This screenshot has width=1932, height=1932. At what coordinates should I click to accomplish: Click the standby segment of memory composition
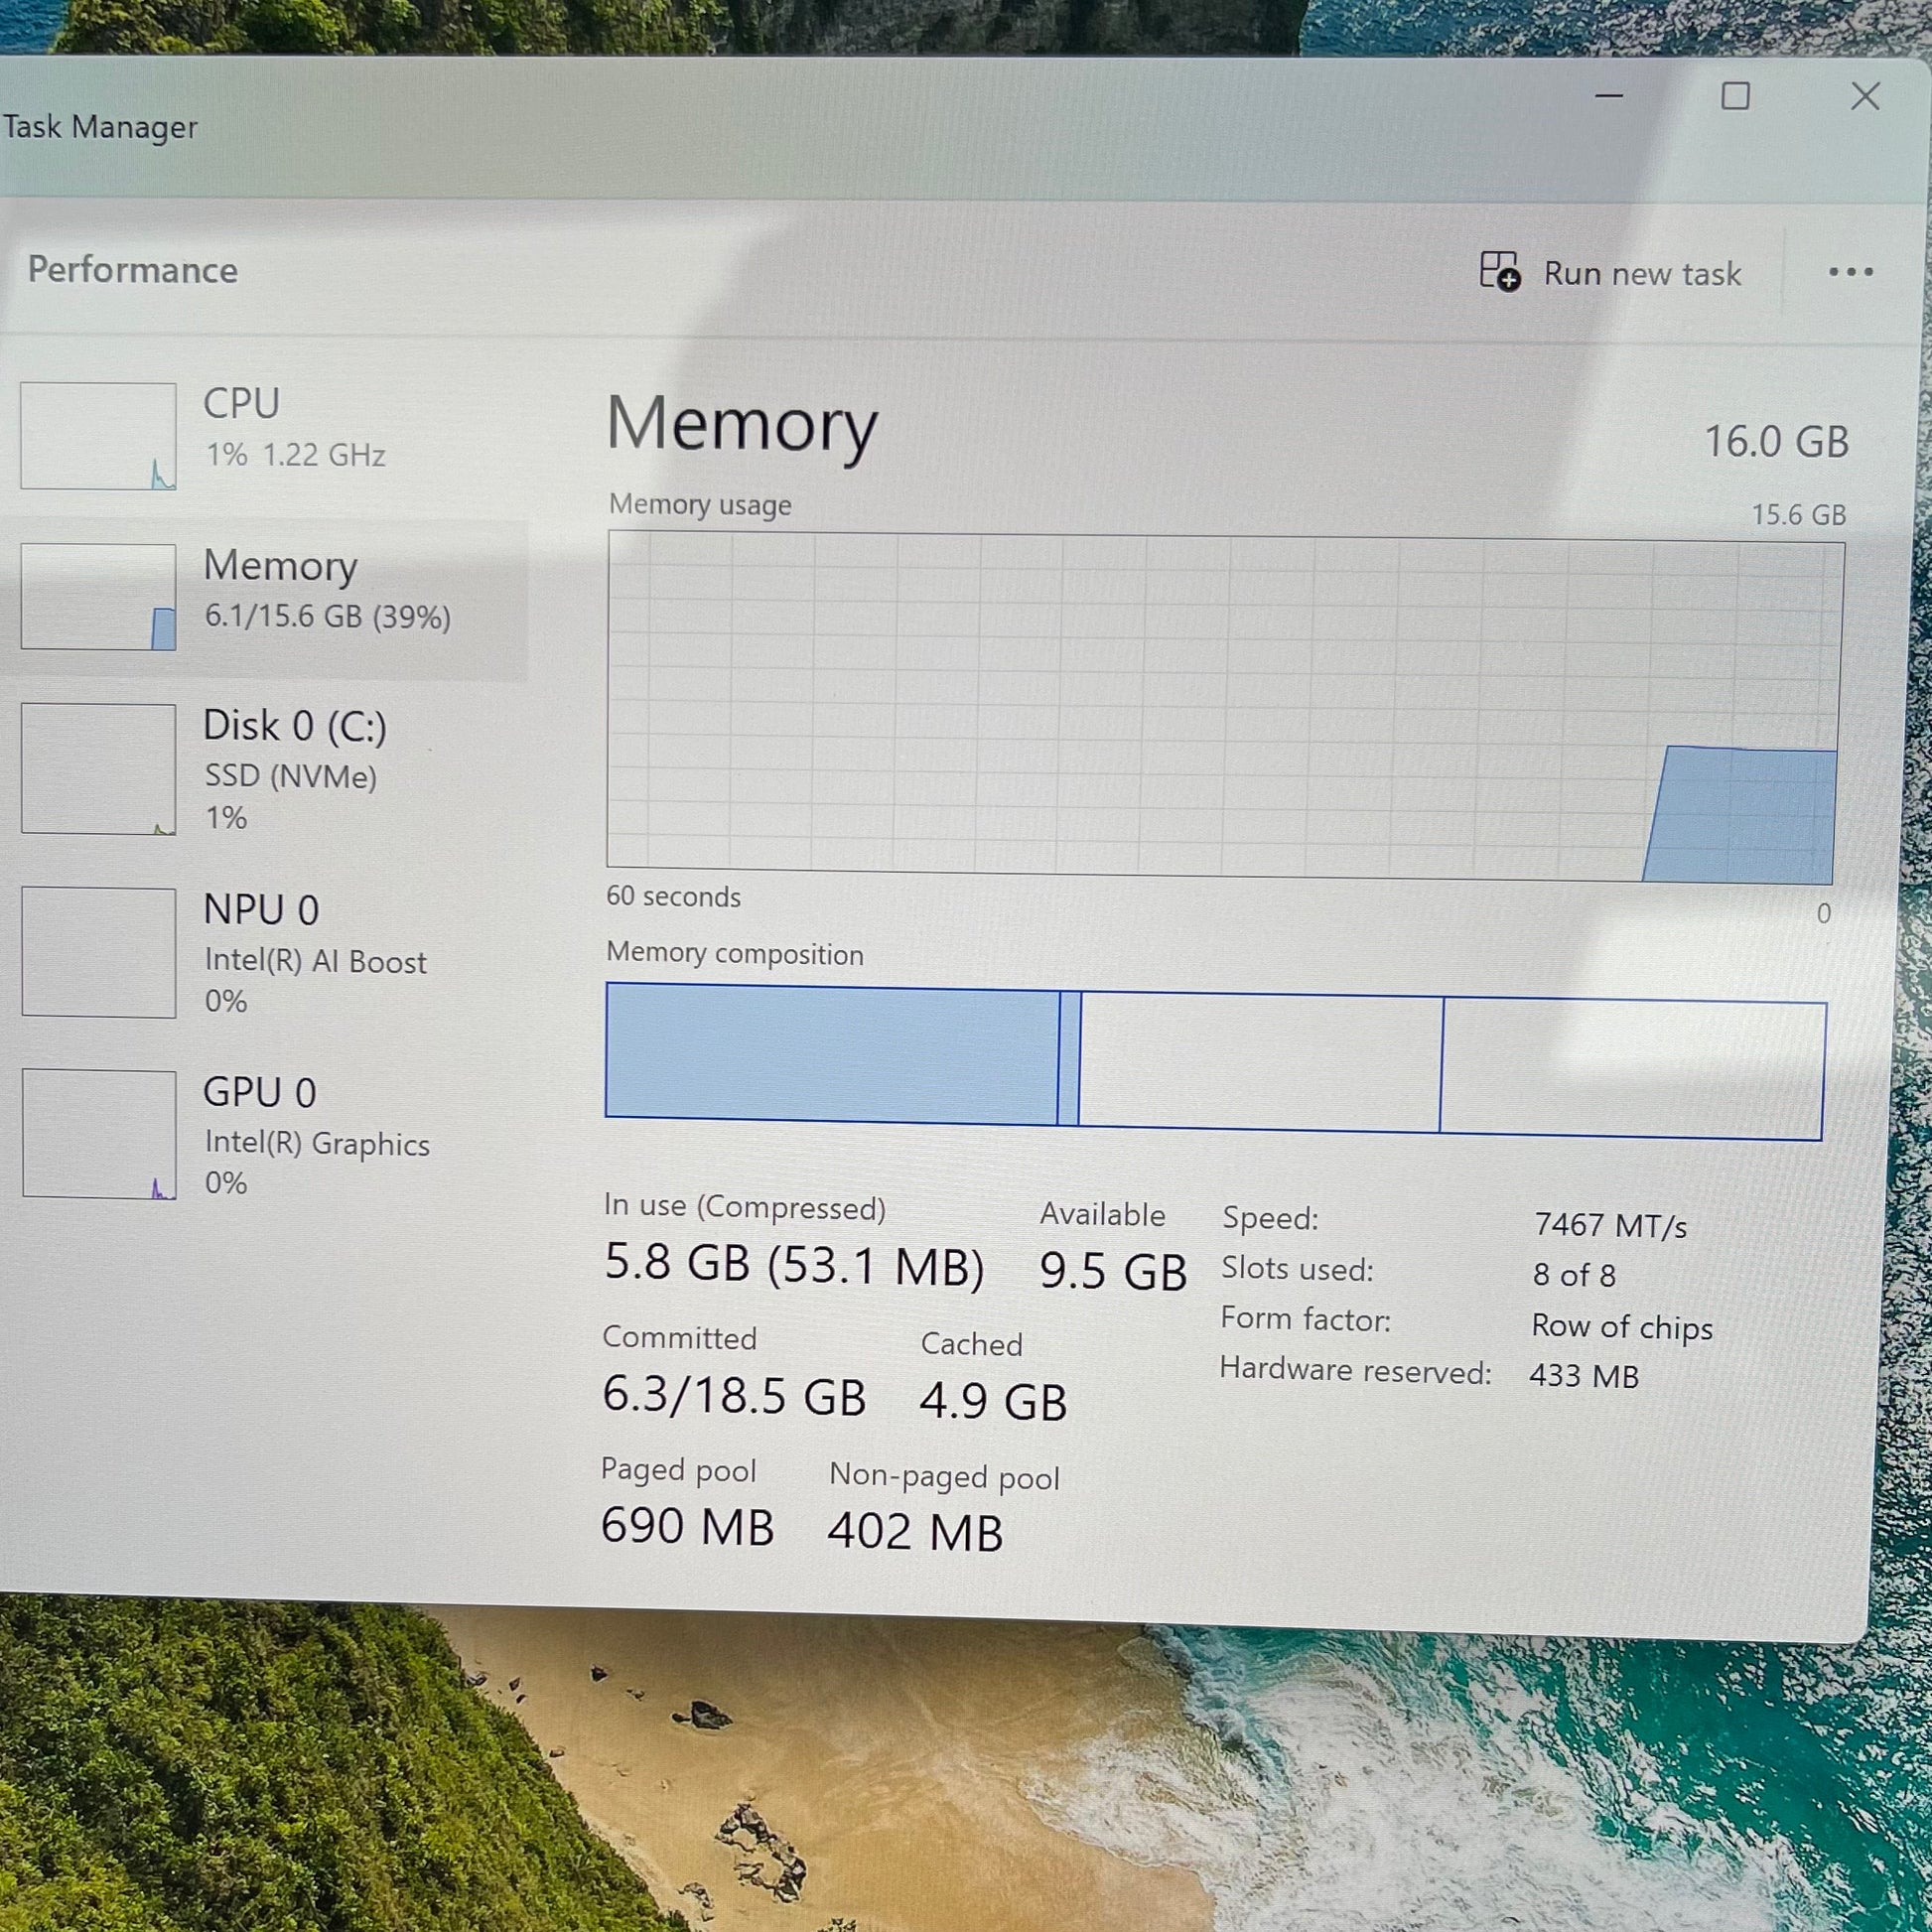tap(1259, 1062)
